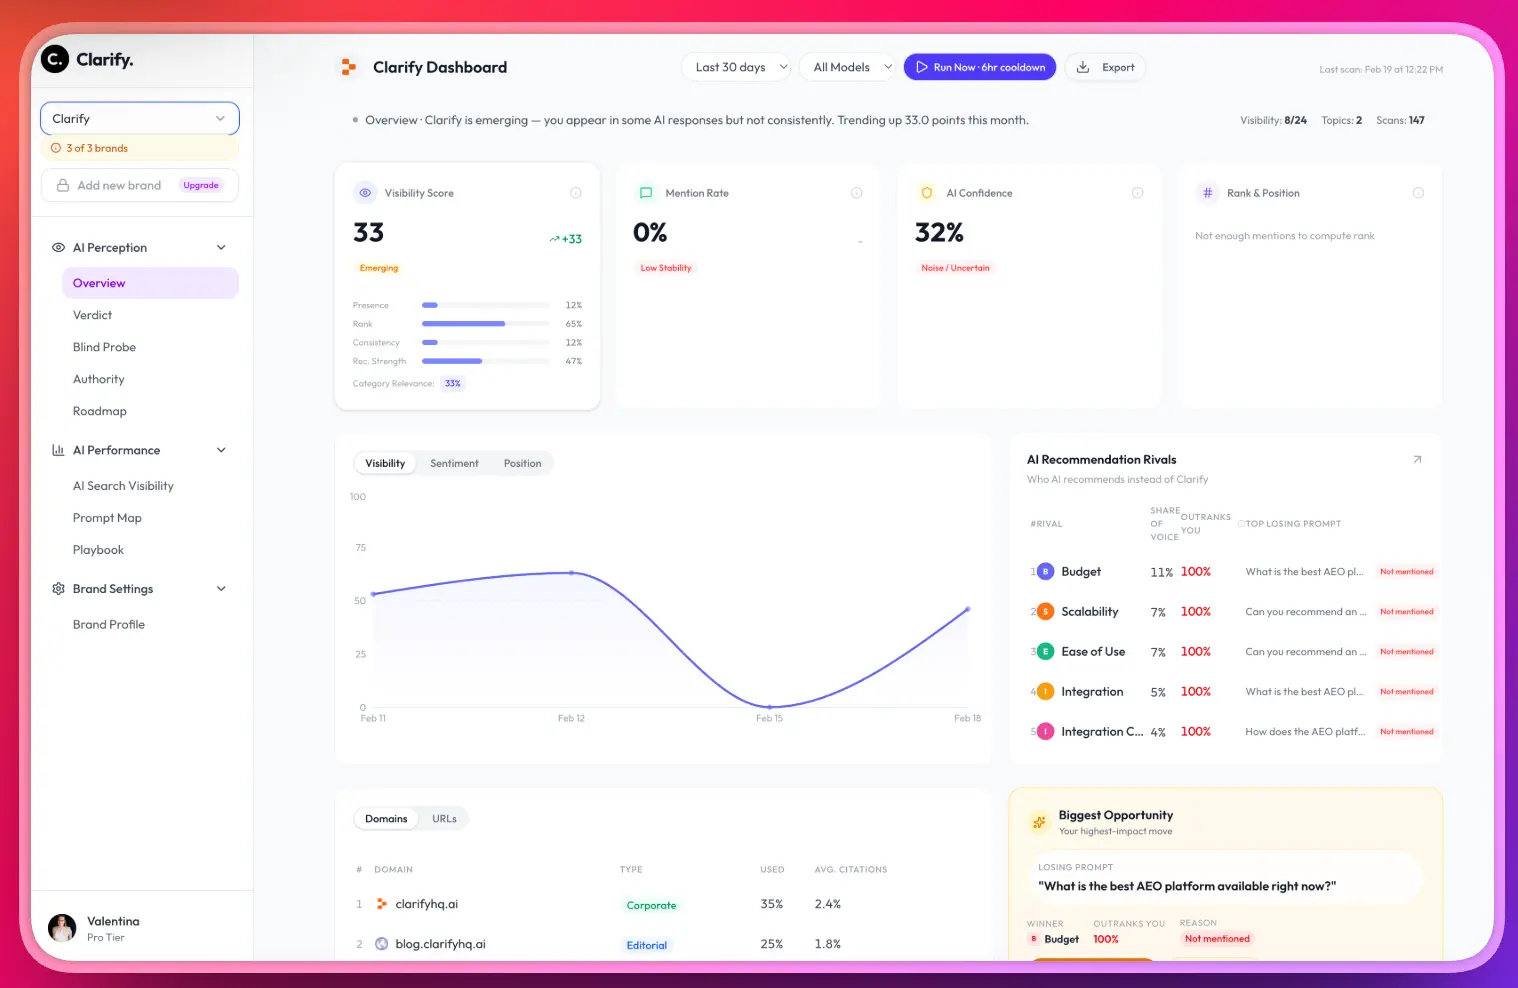Screen dimensions: 1518x988
Task: Collapse the AI Performance section
Action: (221, 450)
